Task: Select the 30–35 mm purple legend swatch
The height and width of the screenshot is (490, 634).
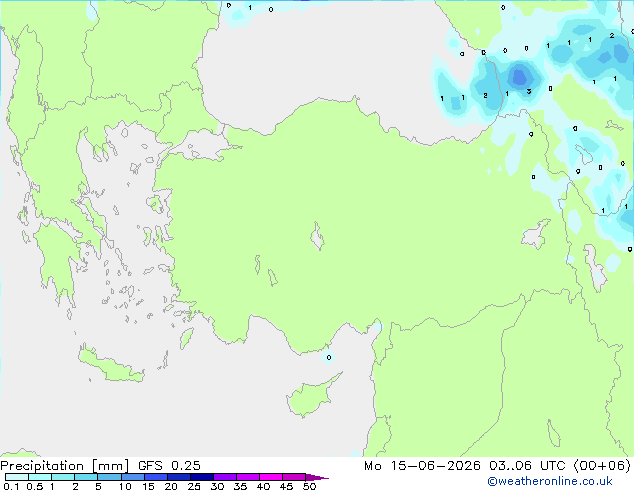Action: [224, 477]
